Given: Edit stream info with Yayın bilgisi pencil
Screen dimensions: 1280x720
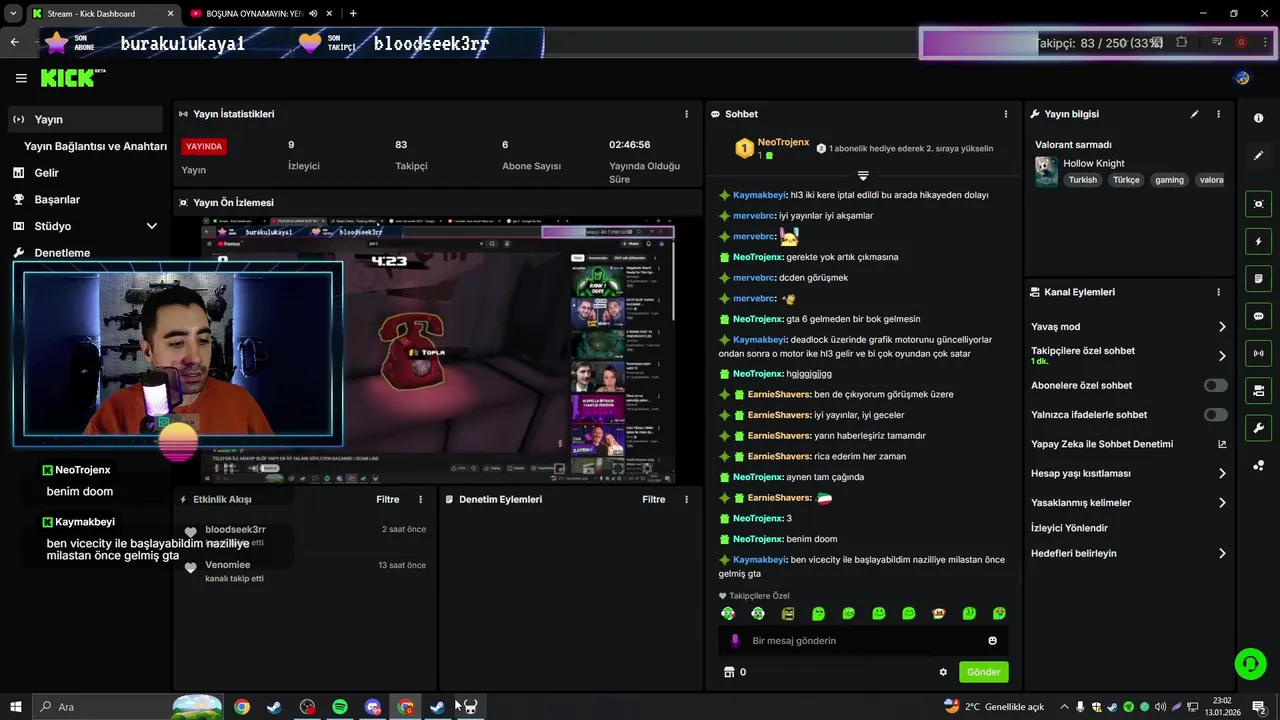Looking at the screenshot, I should tap(1194, 114).
